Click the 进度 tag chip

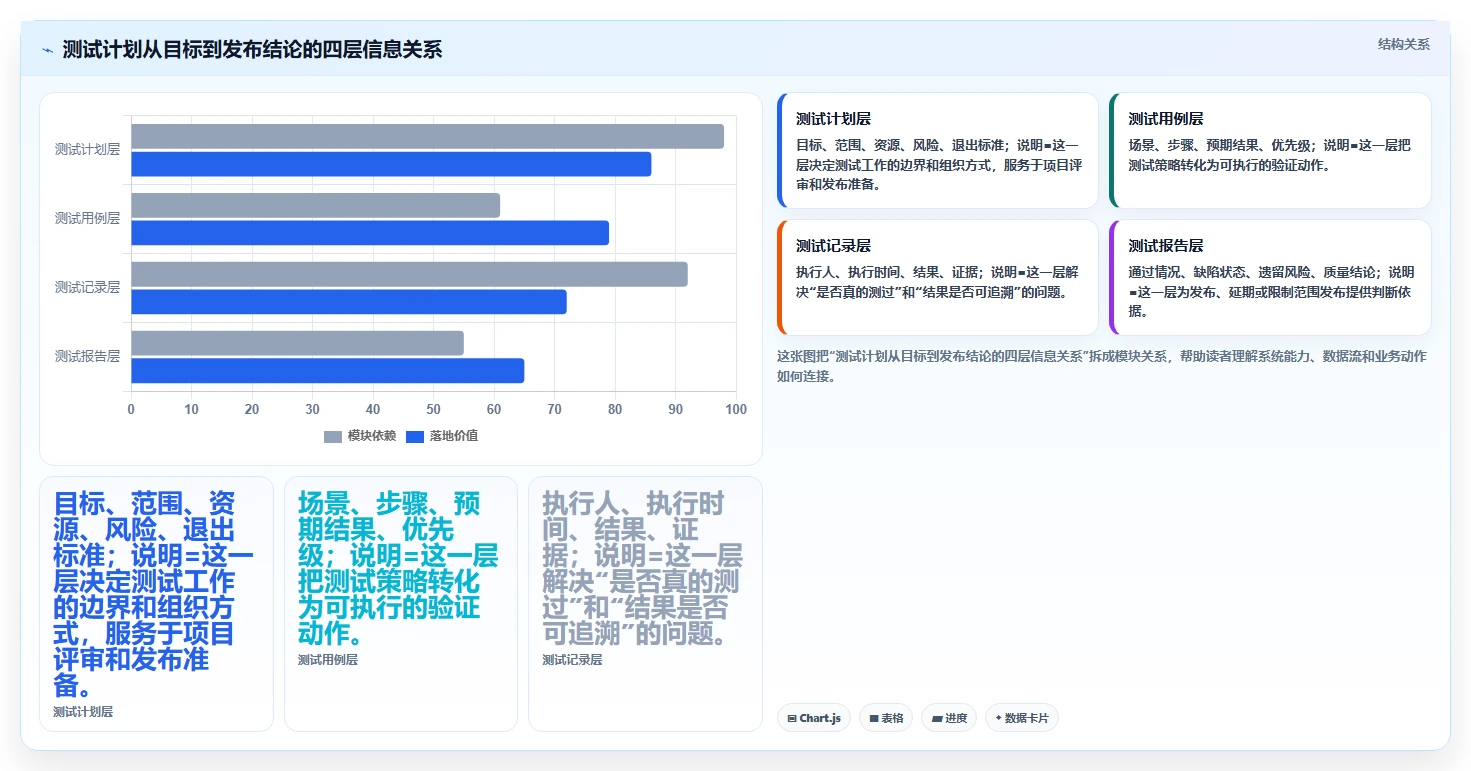(949, 718)
